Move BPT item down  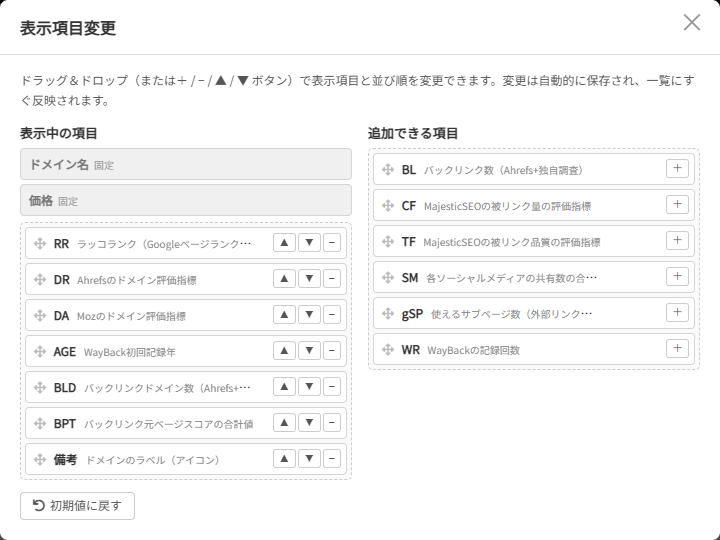click(x=309, y=422)
